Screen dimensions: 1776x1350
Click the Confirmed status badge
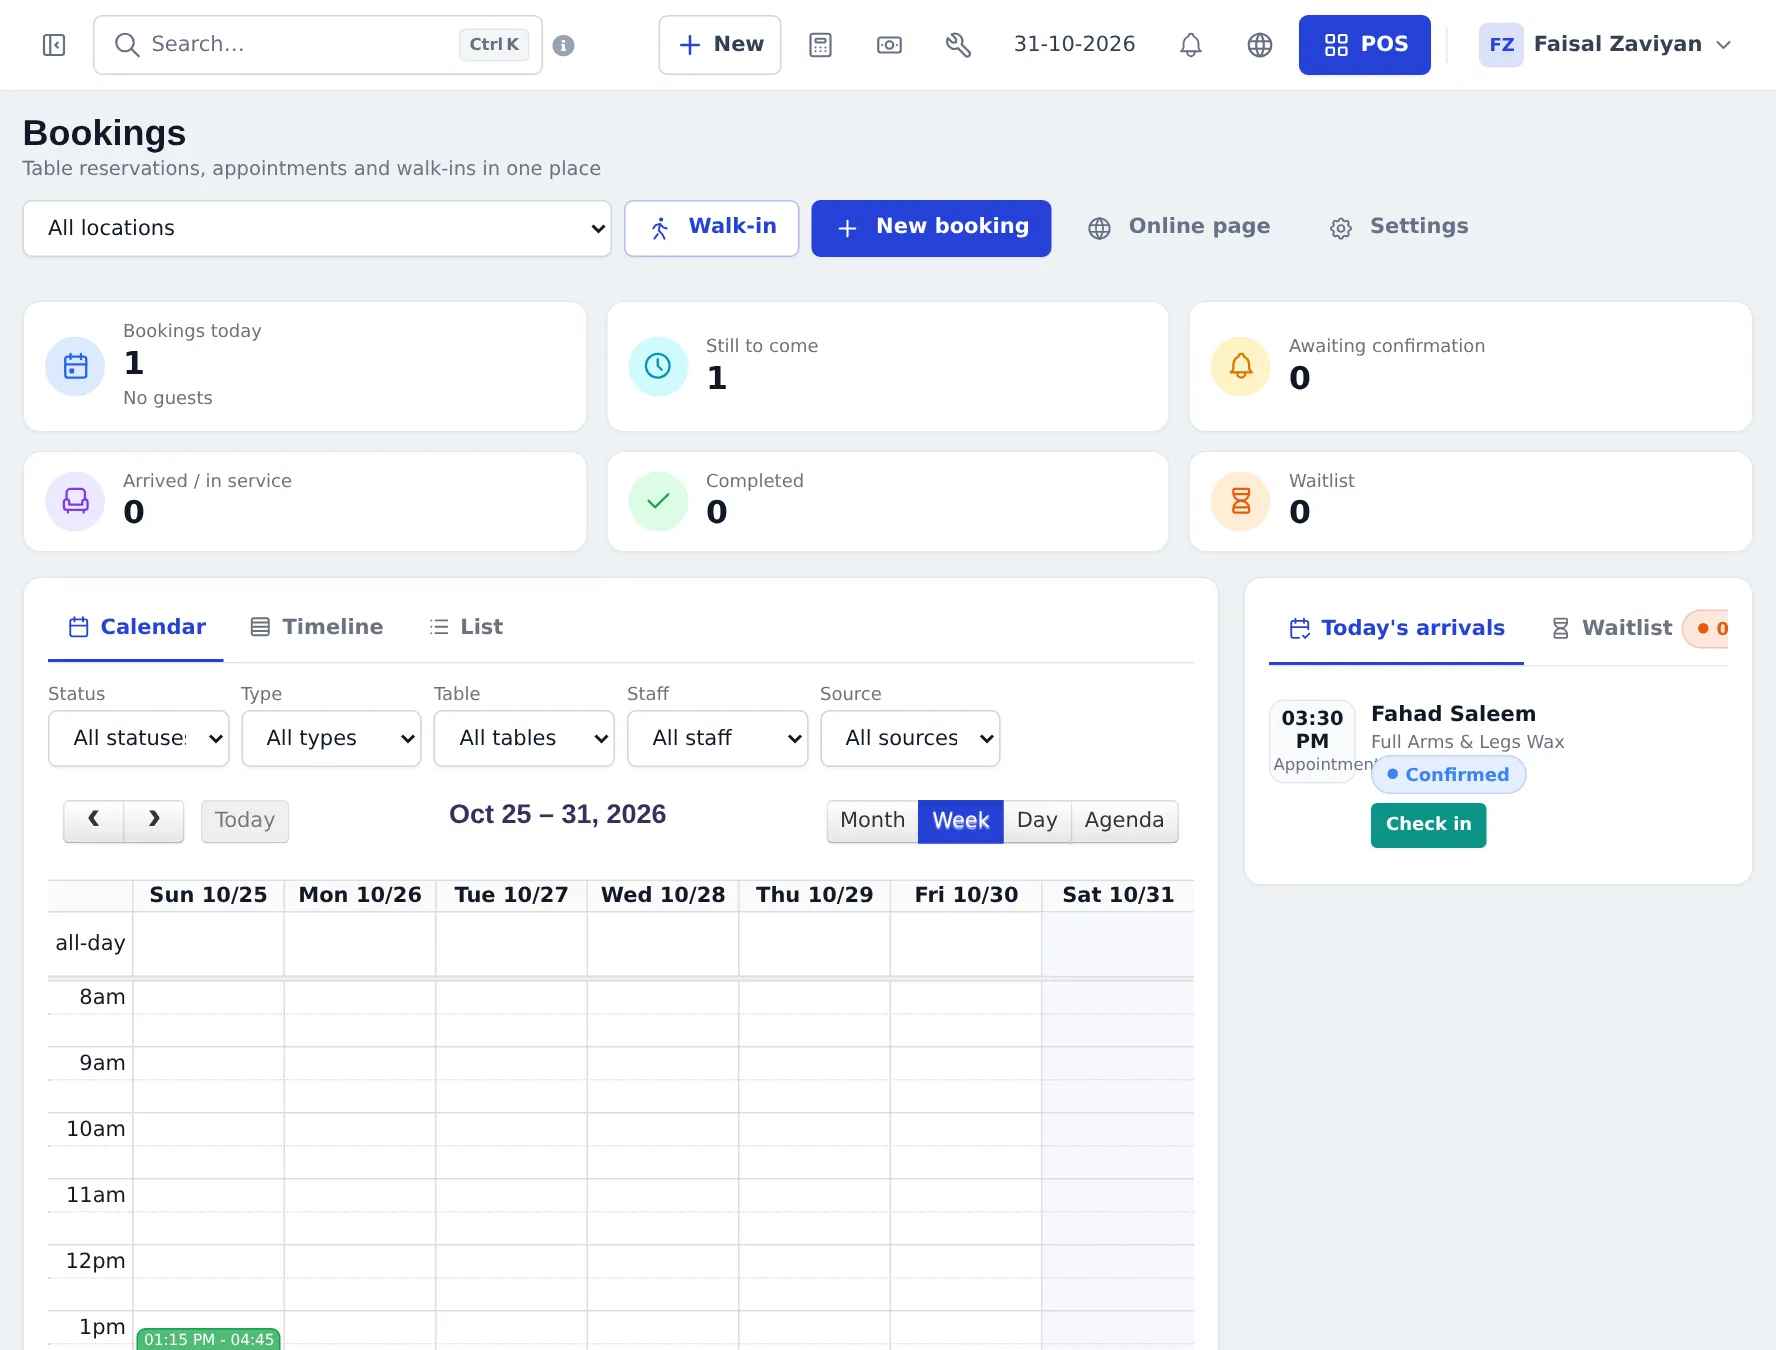click(1448, 775)
